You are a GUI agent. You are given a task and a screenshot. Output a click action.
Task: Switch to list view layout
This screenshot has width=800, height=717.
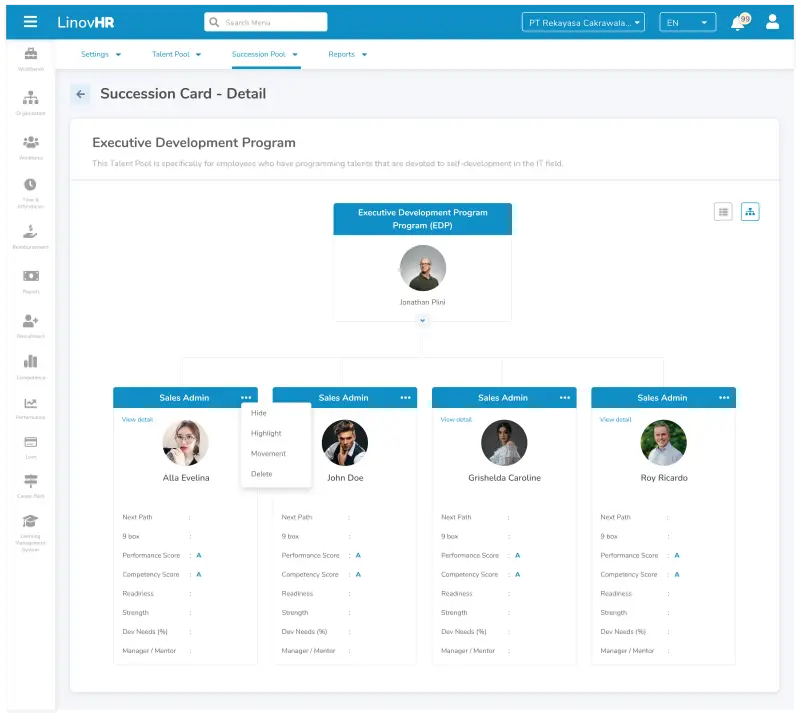click(723, 211)
